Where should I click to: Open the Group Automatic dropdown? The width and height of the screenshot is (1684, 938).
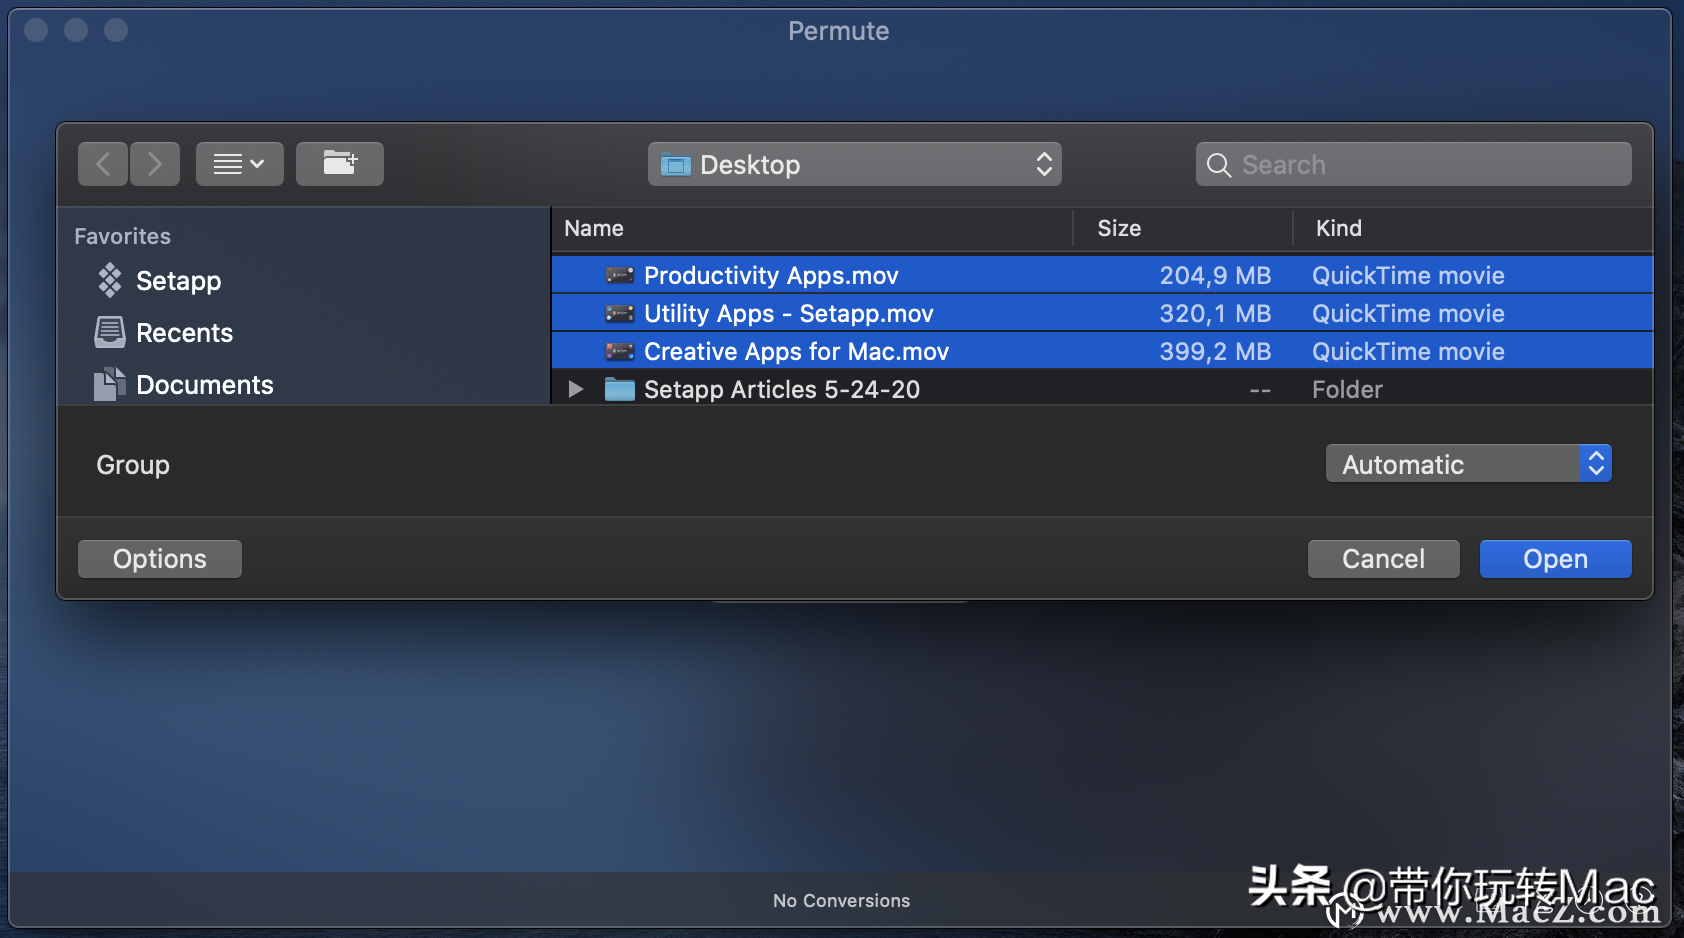(1469, 464)
